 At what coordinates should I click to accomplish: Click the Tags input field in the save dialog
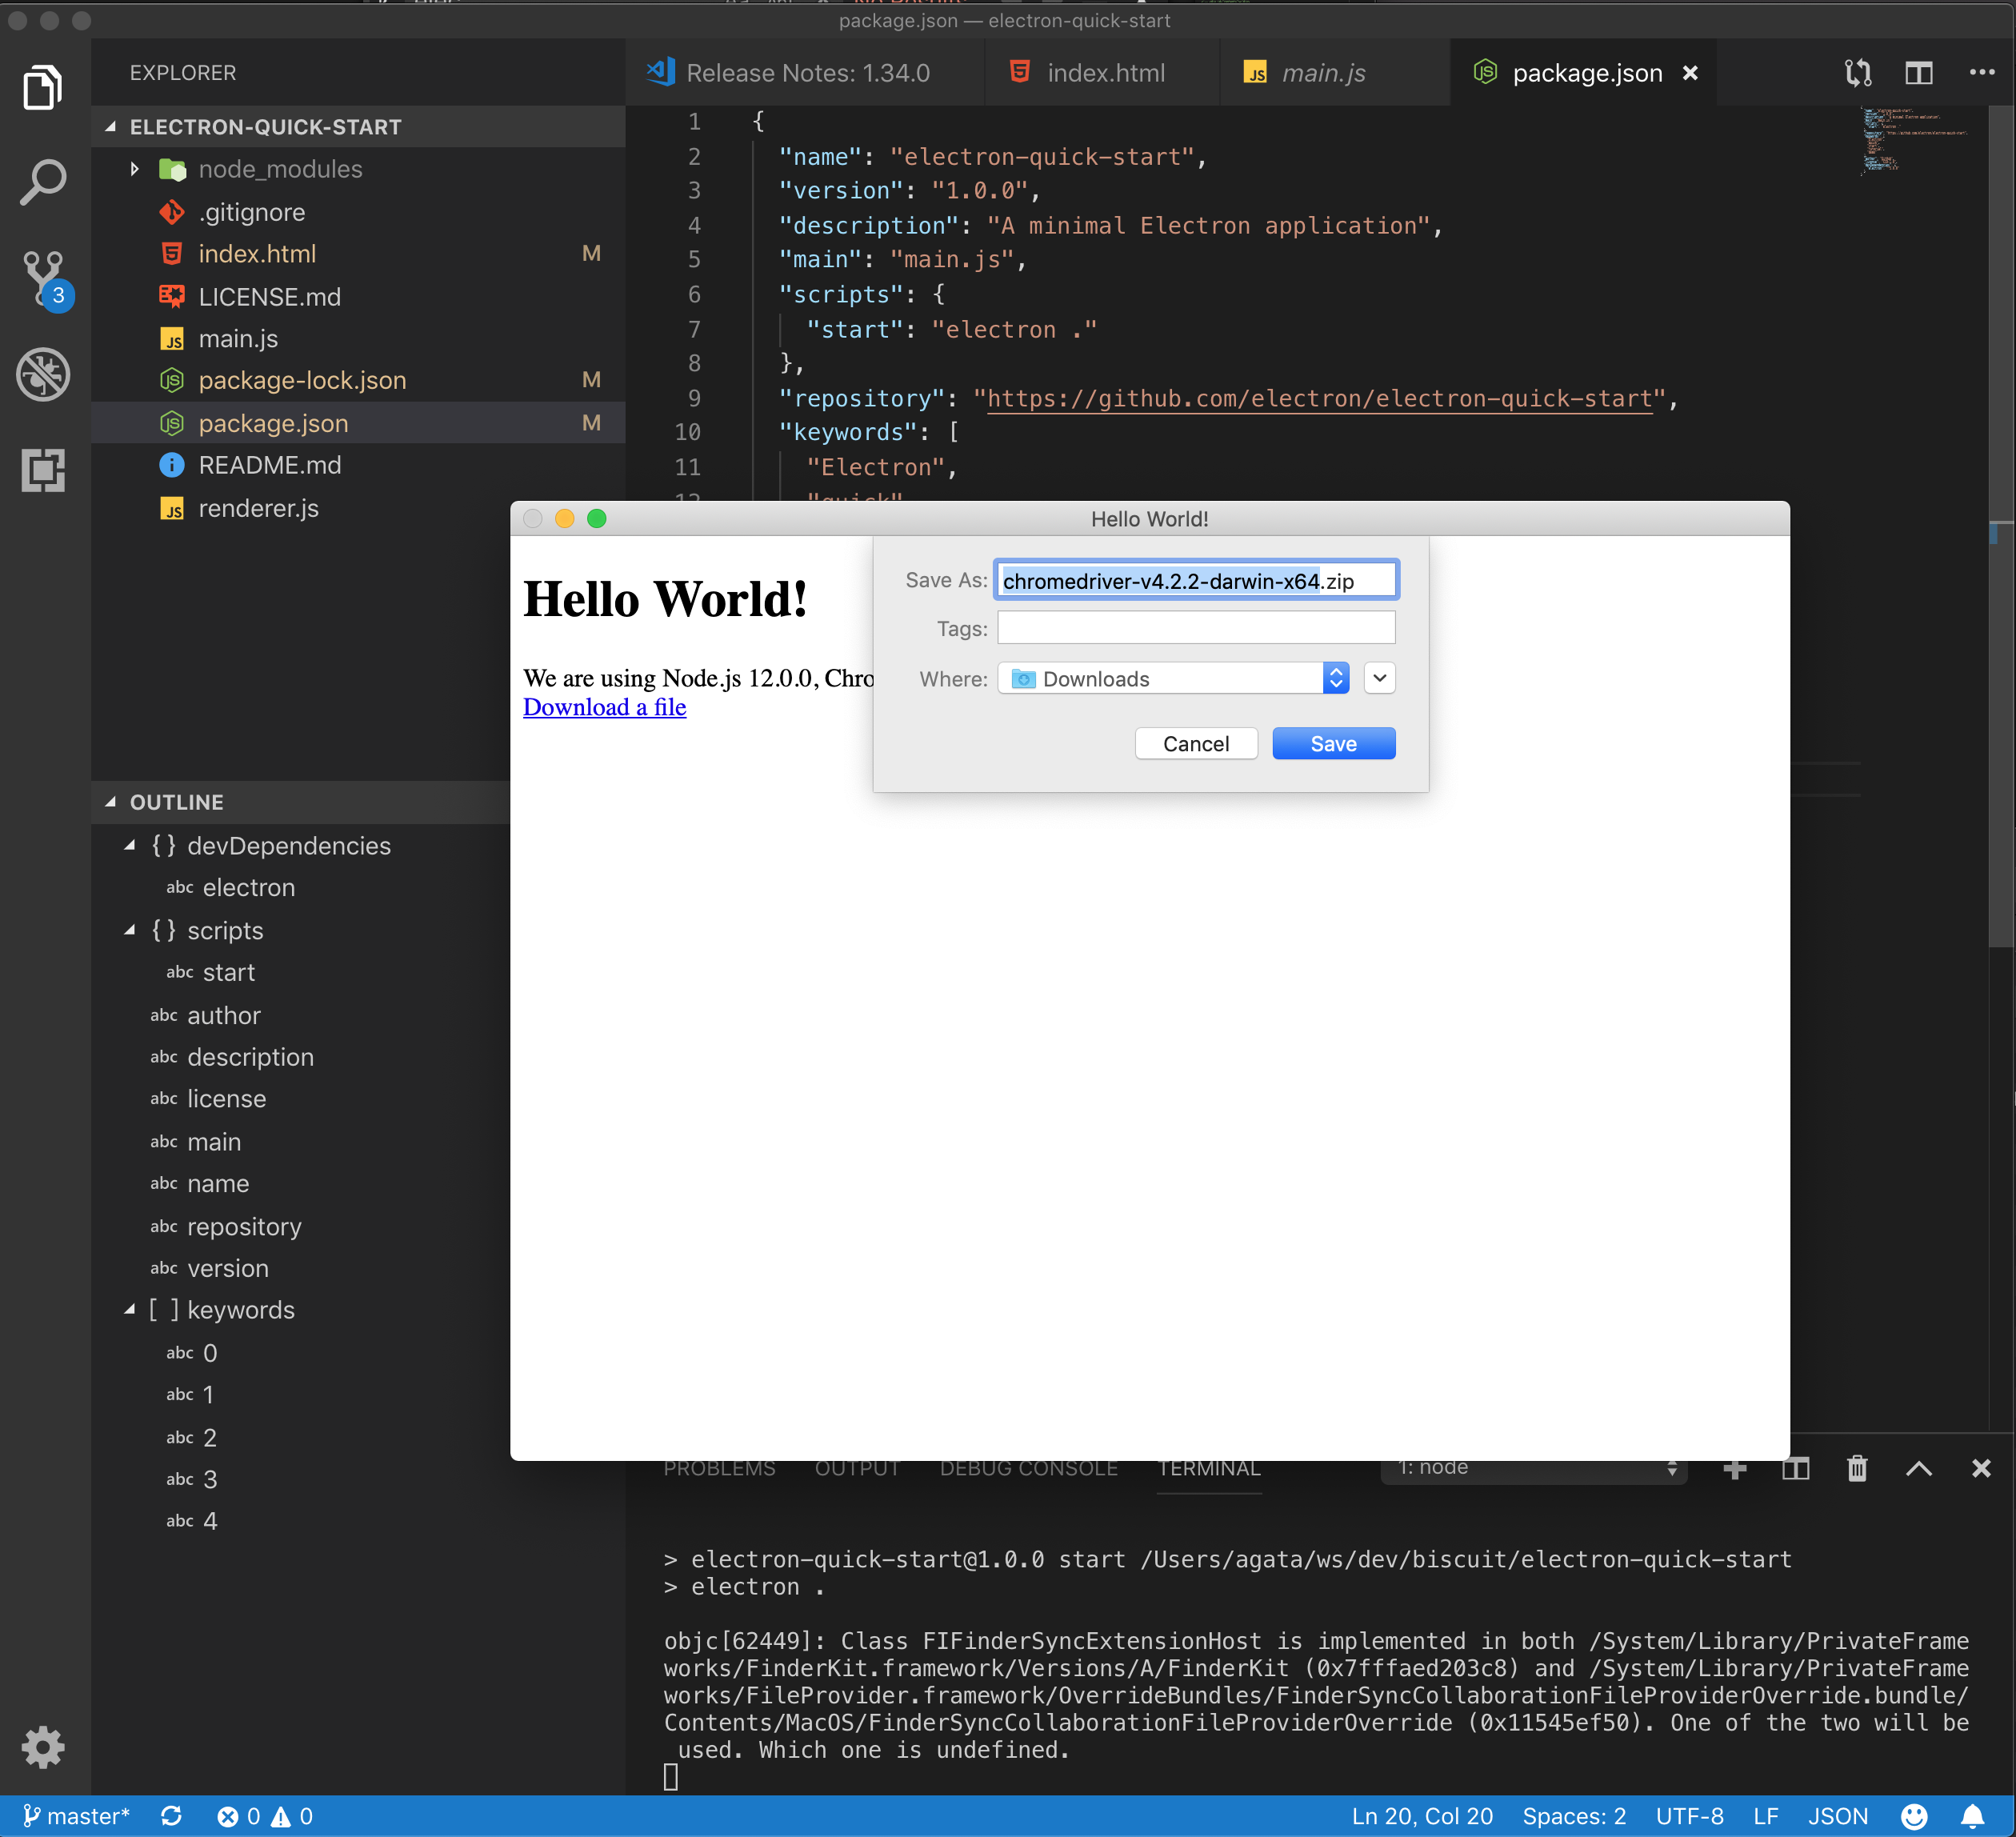[x=1195, y=628]
